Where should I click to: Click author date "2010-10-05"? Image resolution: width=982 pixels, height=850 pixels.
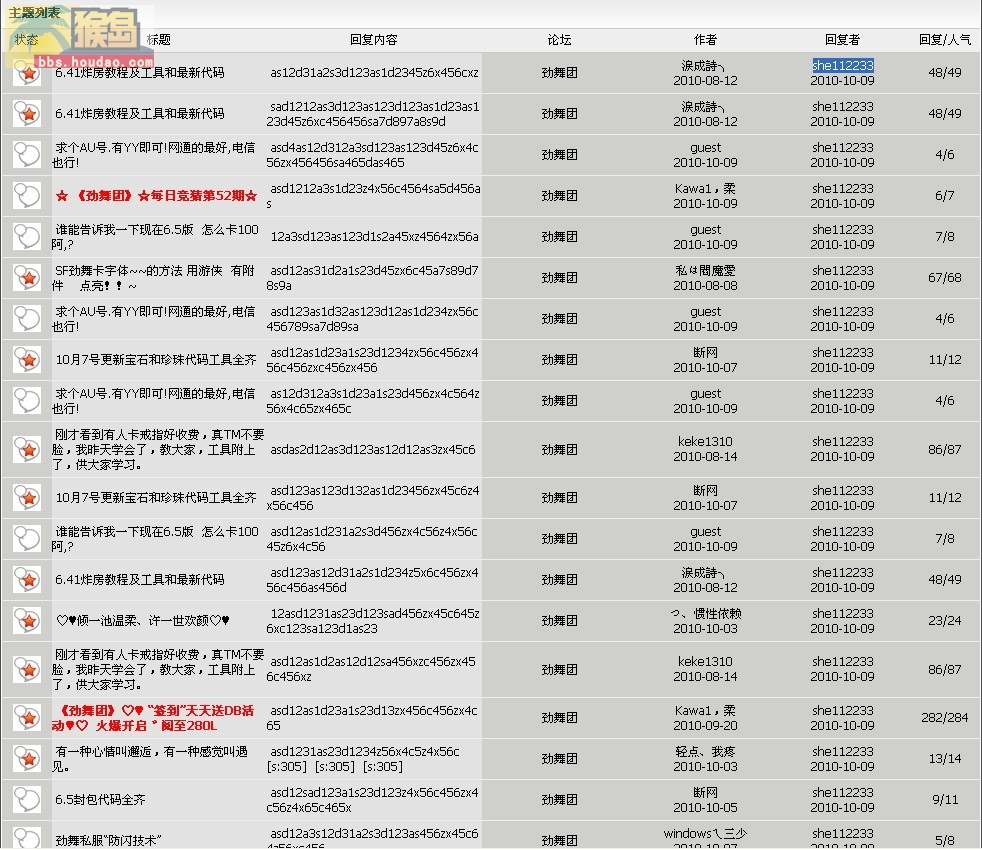click(x=705, y=807)
